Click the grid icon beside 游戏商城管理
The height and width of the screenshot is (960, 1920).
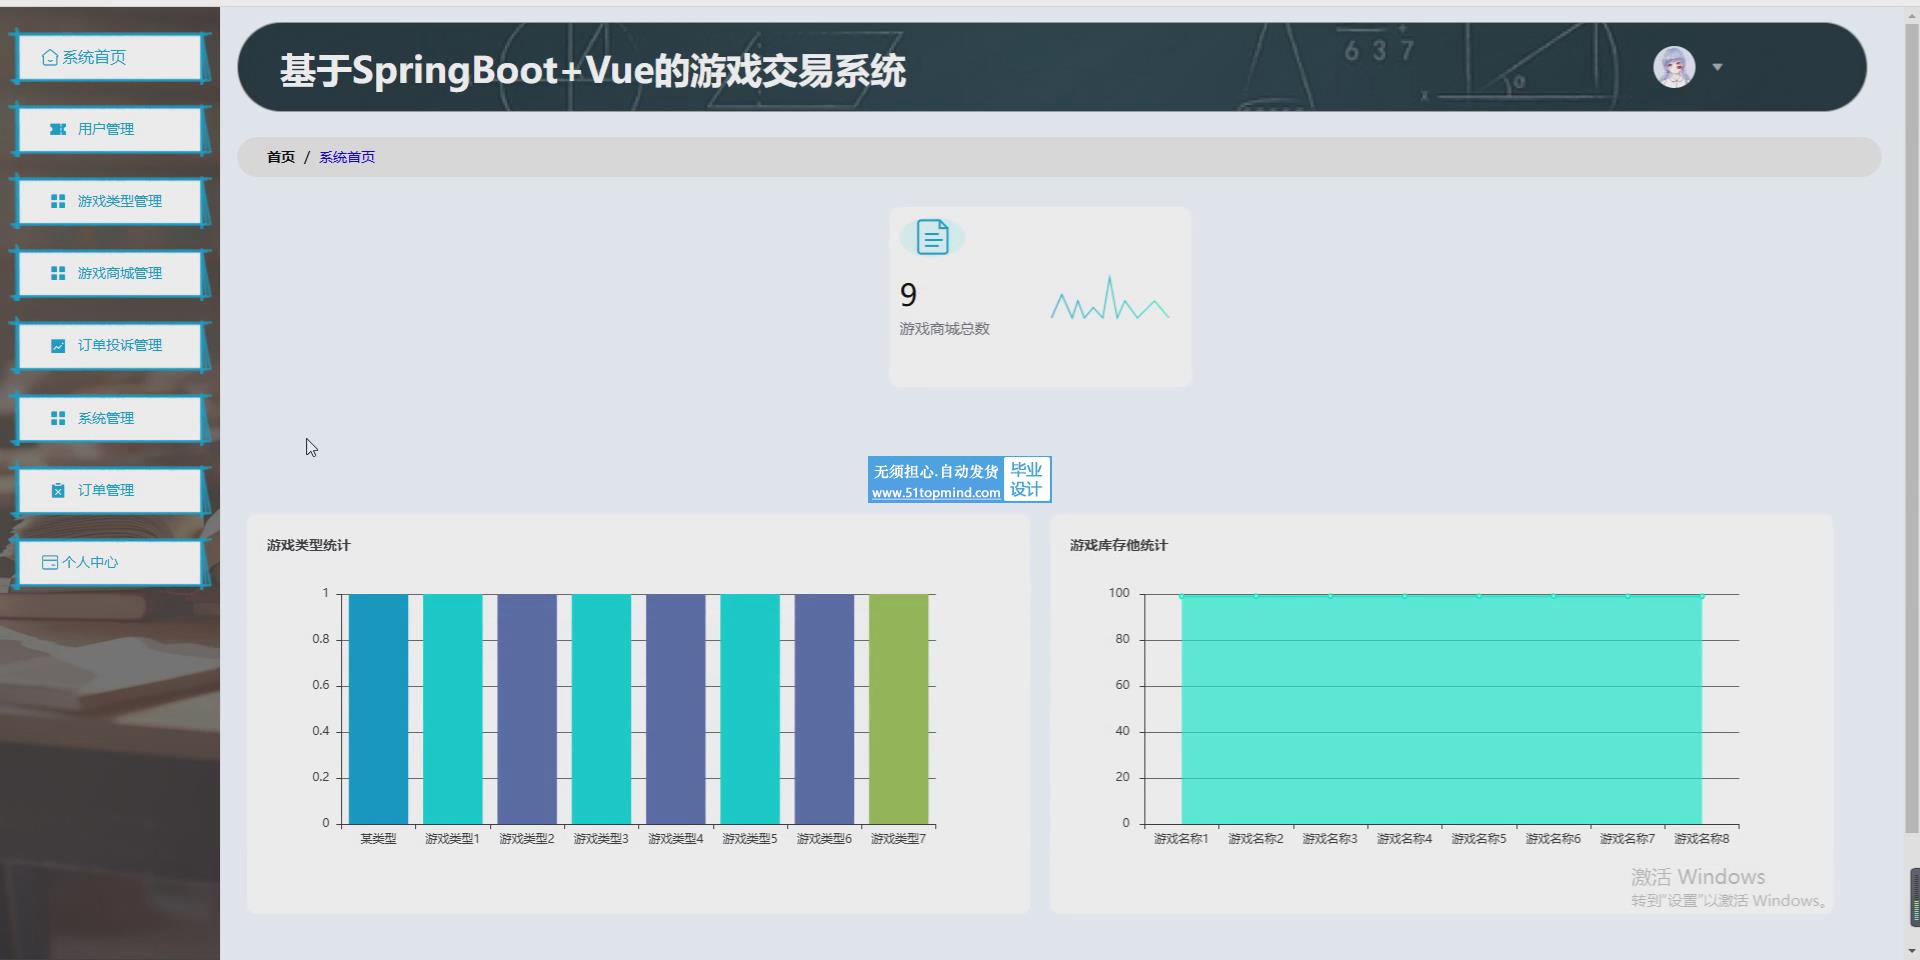(58, 273)
